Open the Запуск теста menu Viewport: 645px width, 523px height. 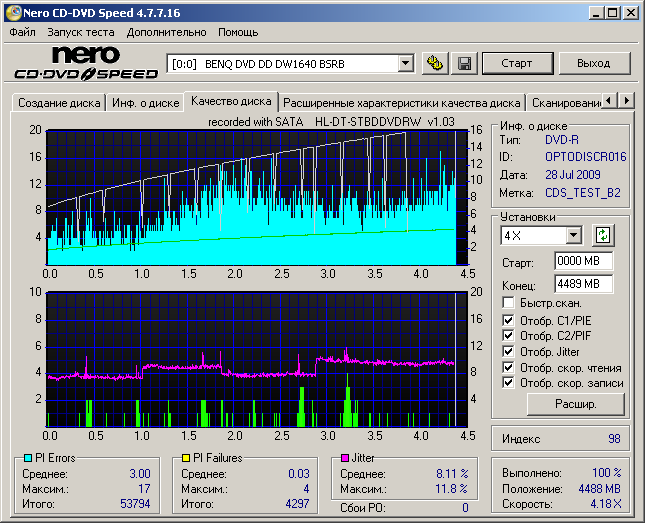(81, 32)
